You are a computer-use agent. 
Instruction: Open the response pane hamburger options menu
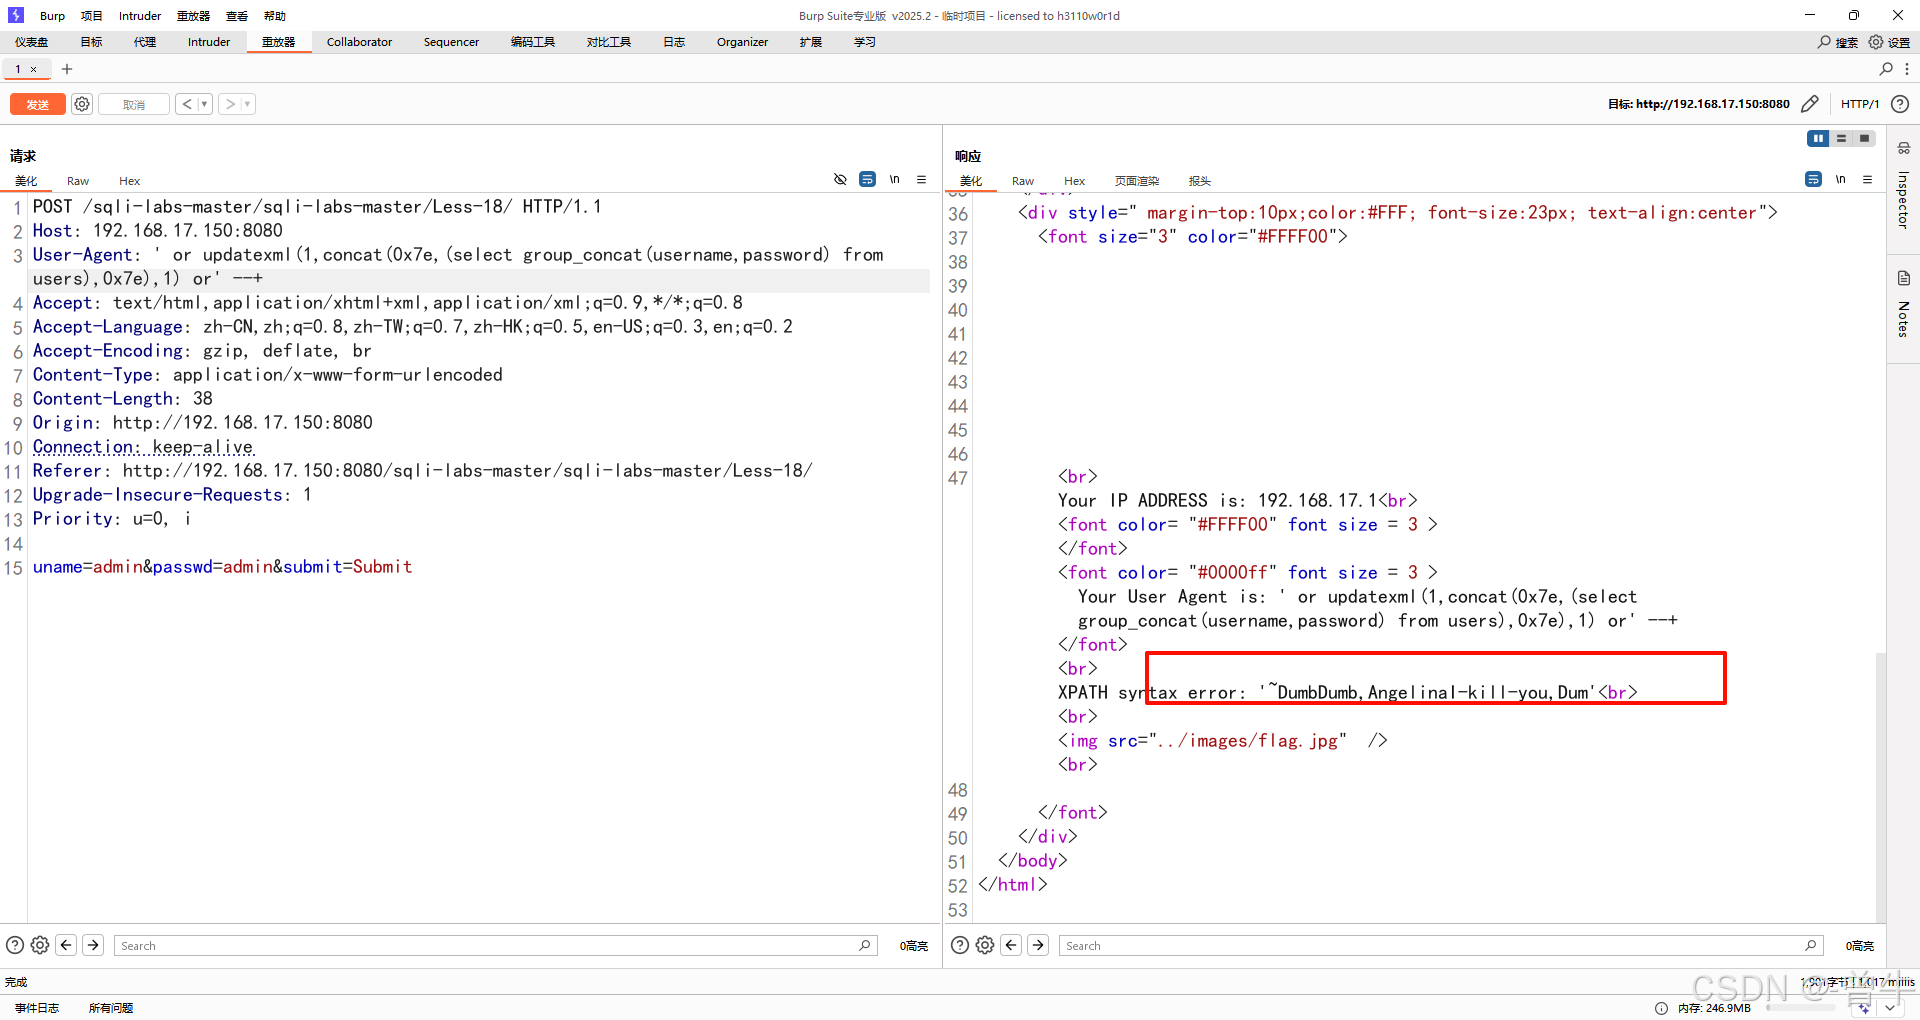1867,180
